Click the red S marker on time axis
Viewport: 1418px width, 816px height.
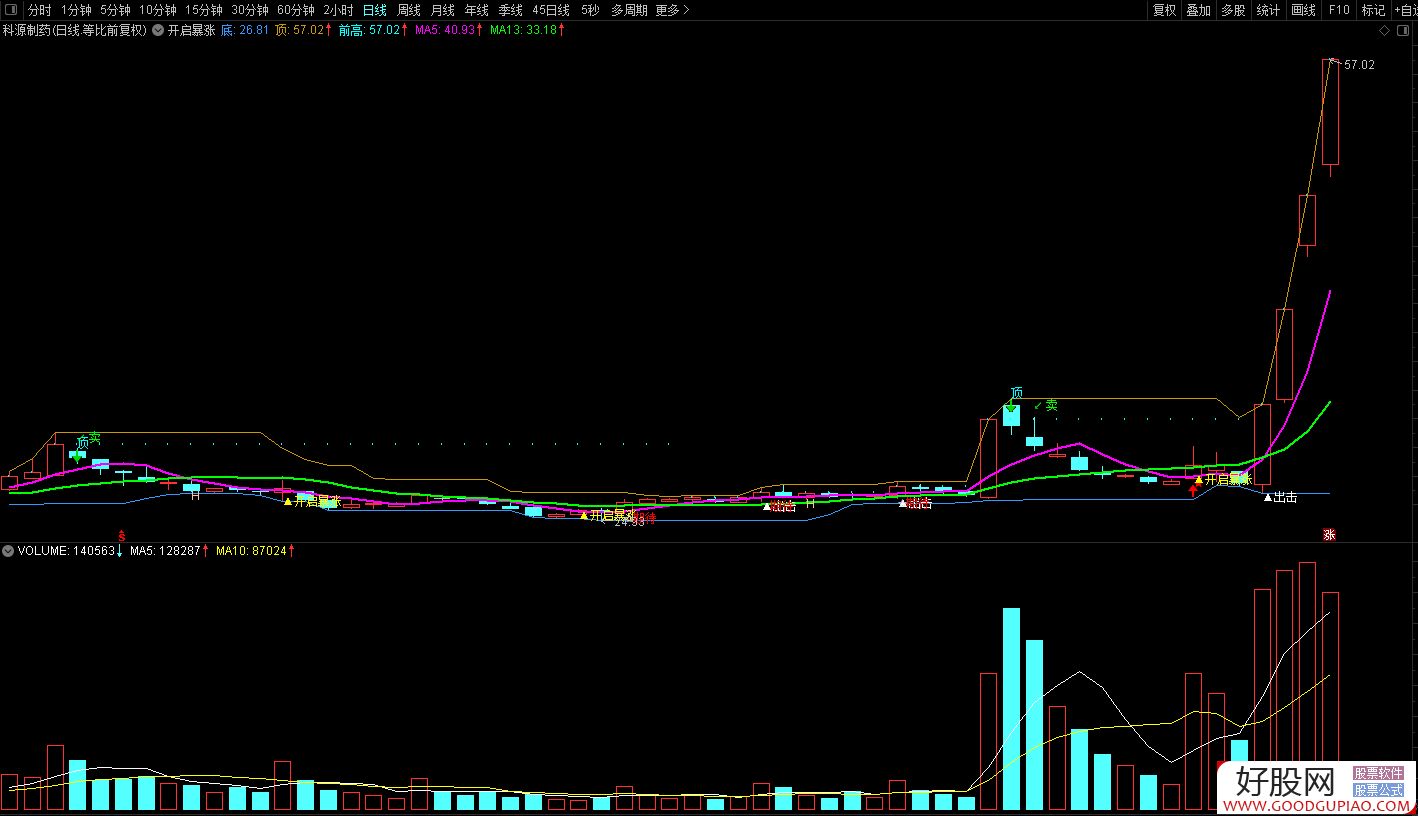pyautogui.click(x=121, y=535)
